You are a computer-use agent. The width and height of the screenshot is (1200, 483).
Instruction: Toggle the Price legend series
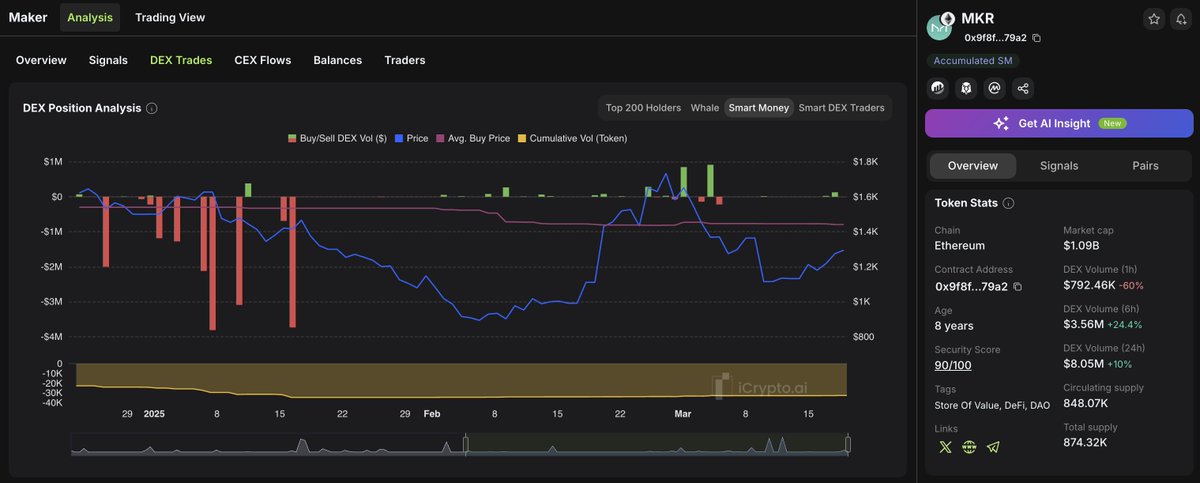(x=411, y=138)
